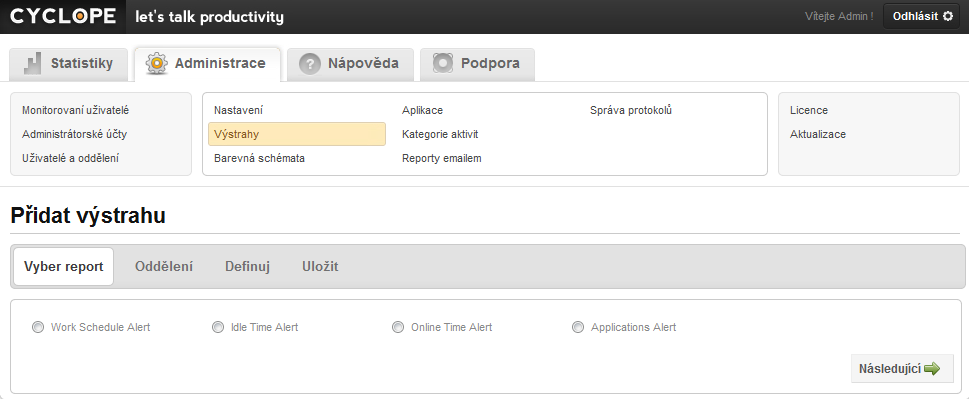Click the CYCLOPE logo
The height and width of the screenshot is (399, 969).
[x=62, y=17]
